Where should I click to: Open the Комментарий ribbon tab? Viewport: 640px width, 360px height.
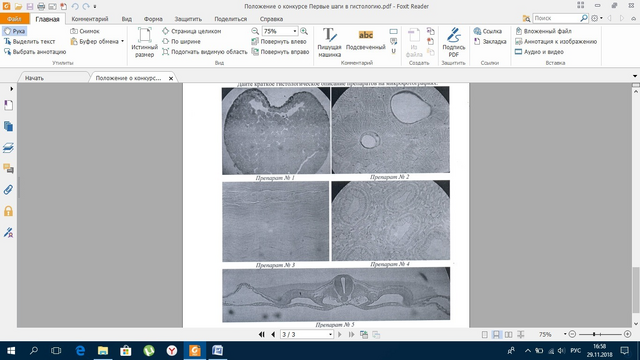tap(90, 19)
